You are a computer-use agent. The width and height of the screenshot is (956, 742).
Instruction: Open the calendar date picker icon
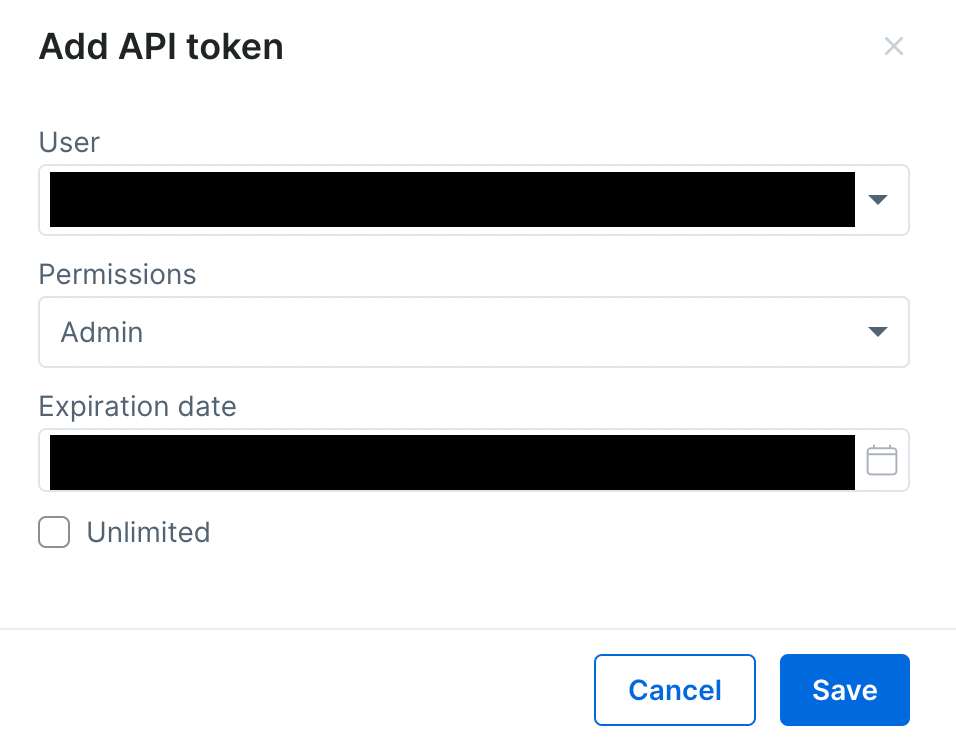click(x=881, y=460)
